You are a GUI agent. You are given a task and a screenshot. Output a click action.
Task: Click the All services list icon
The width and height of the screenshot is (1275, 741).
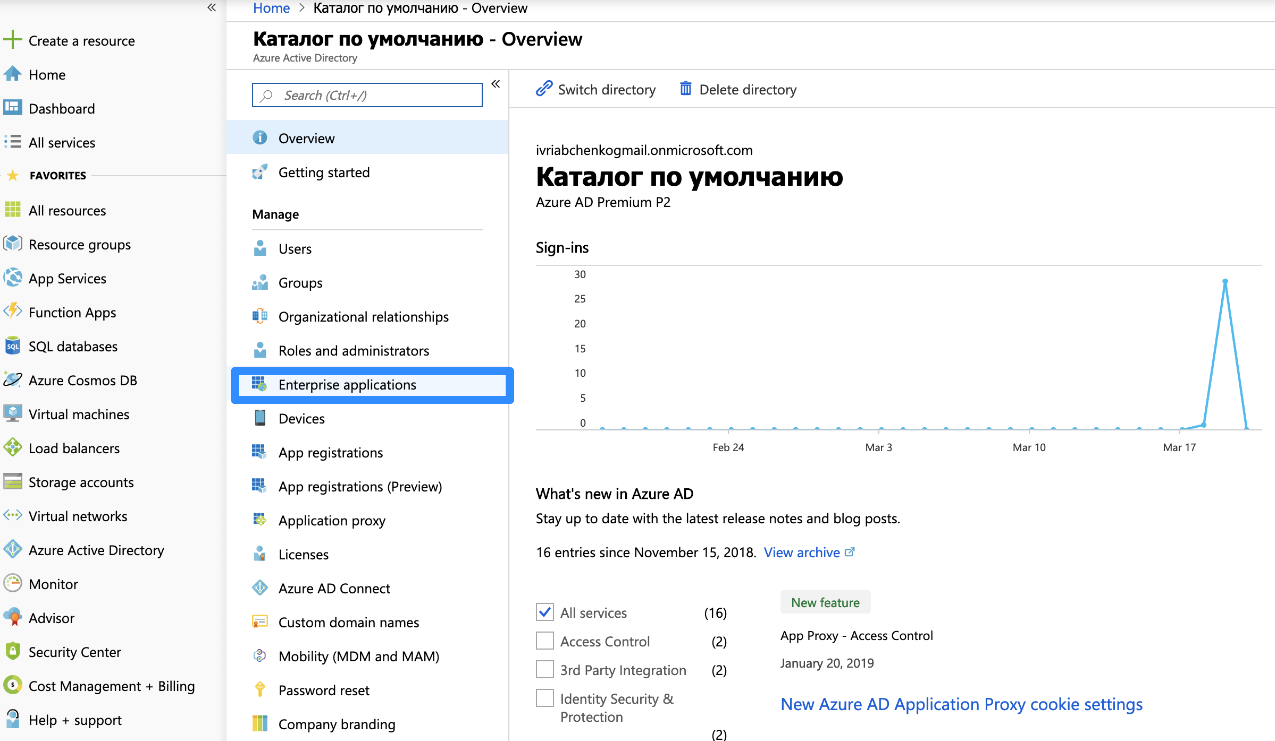(x=12, y=142)
